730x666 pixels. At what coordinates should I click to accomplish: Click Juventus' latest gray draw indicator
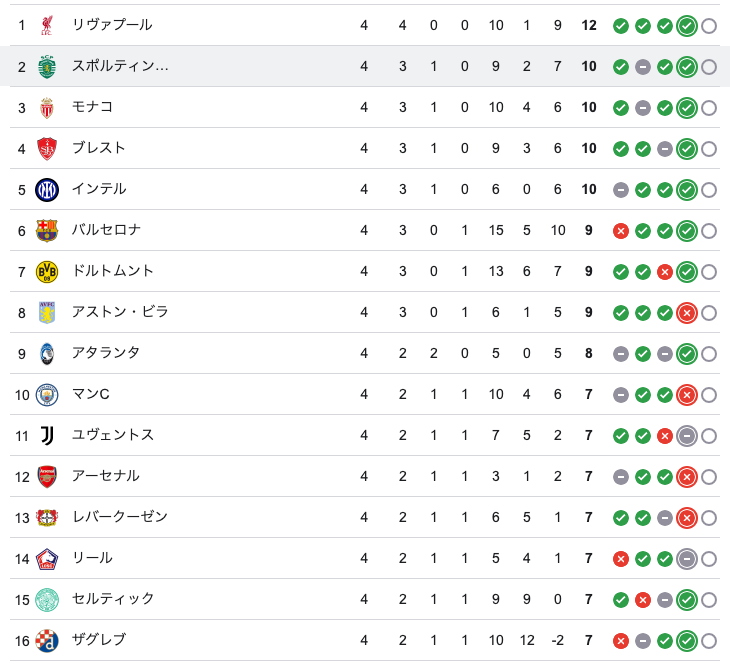coord(687,436)
